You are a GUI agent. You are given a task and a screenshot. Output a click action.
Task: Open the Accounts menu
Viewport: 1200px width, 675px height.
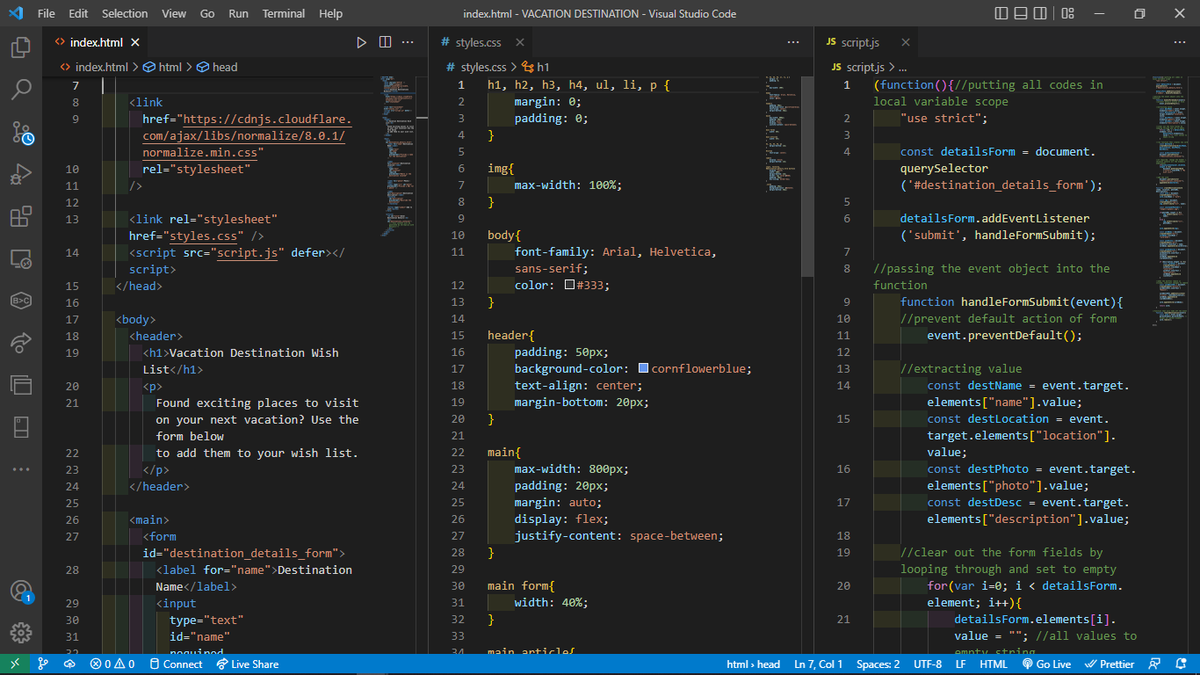click(x=22, y=592)
